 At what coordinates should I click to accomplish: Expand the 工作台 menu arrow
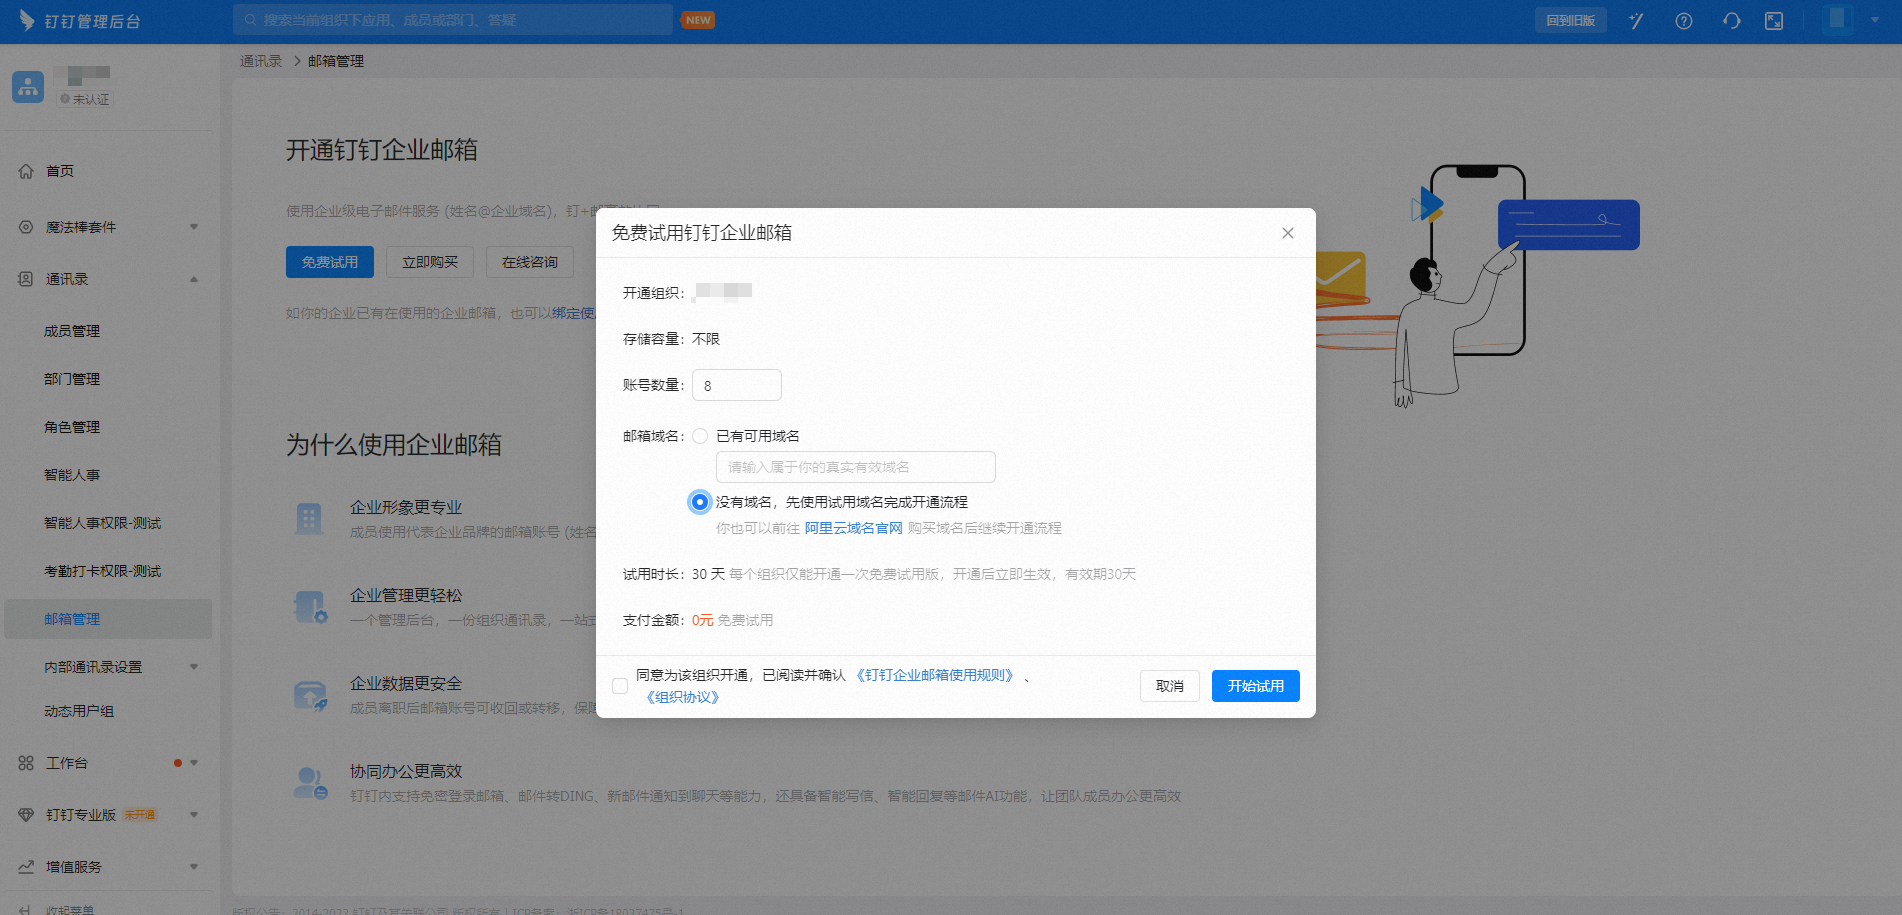pos(194,763)
